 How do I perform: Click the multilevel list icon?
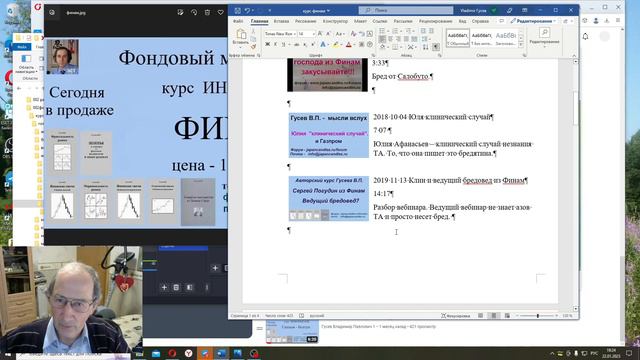pyautogui.click(x=409, y=31)
